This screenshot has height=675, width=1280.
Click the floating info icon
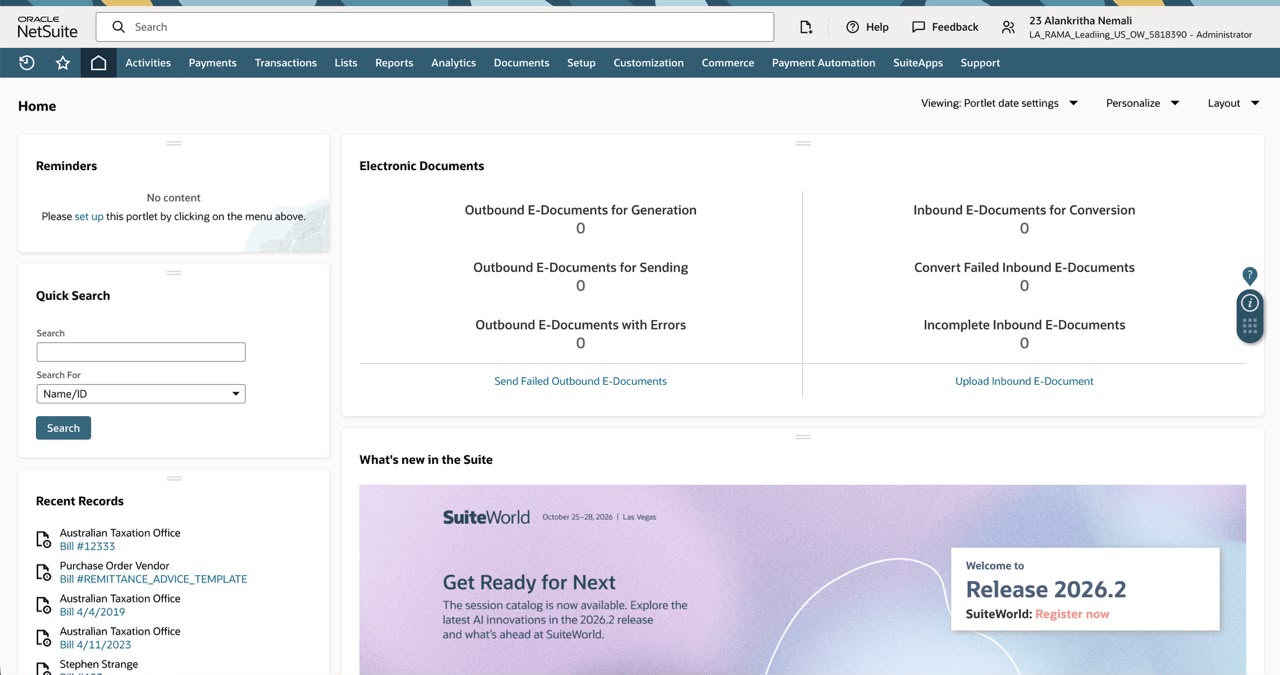tap(1250, 302)
